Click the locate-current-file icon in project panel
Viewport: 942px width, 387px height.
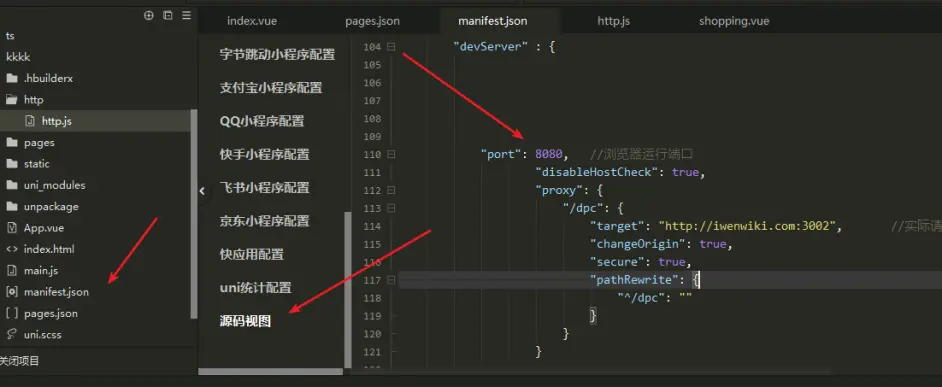click(x=149, y=16)
